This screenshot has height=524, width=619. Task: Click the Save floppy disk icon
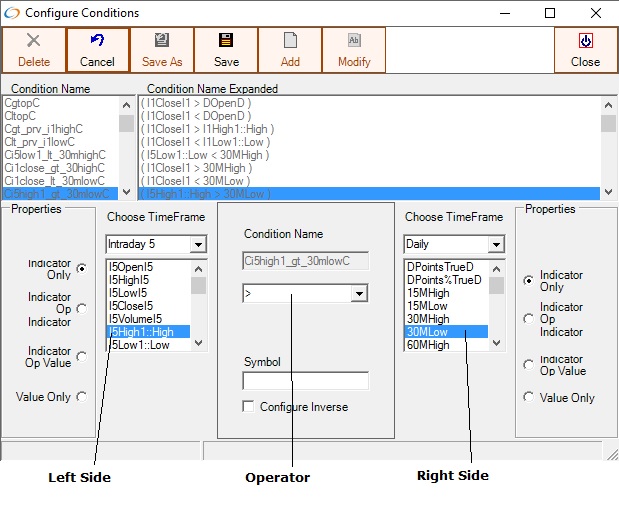click(226, 41)
